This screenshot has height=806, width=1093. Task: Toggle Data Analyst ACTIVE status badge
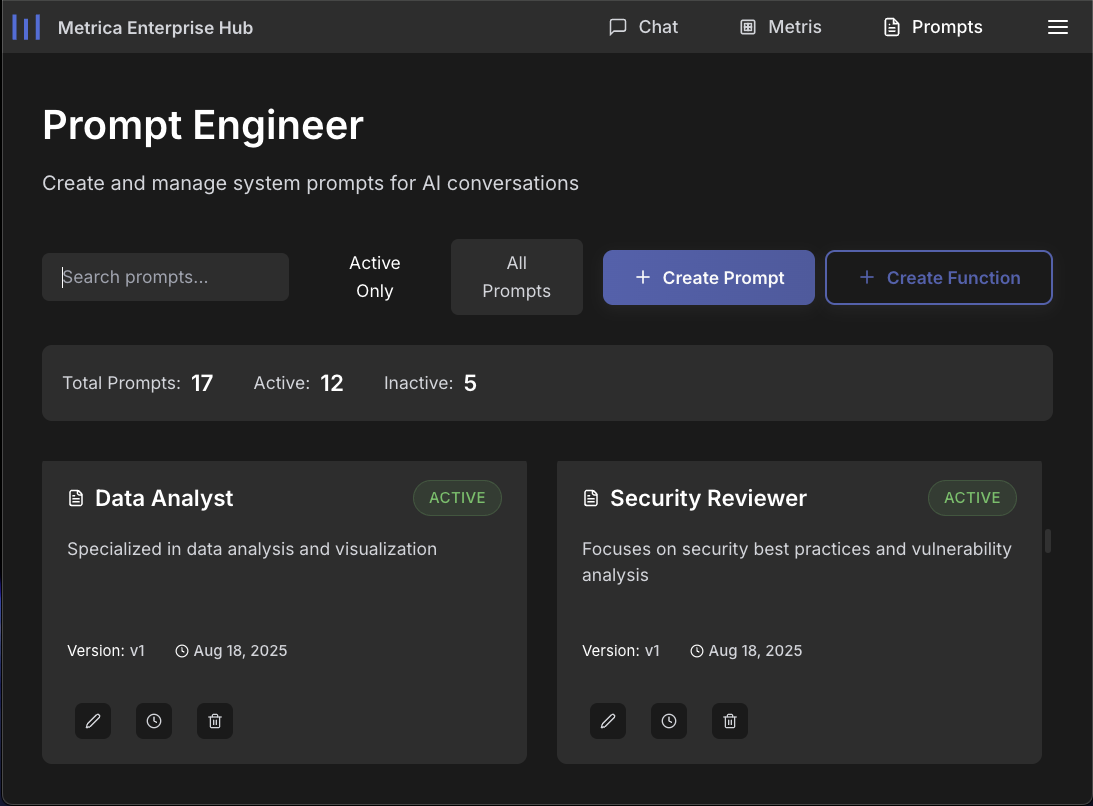pyautogui.click(x=457, y=498)
